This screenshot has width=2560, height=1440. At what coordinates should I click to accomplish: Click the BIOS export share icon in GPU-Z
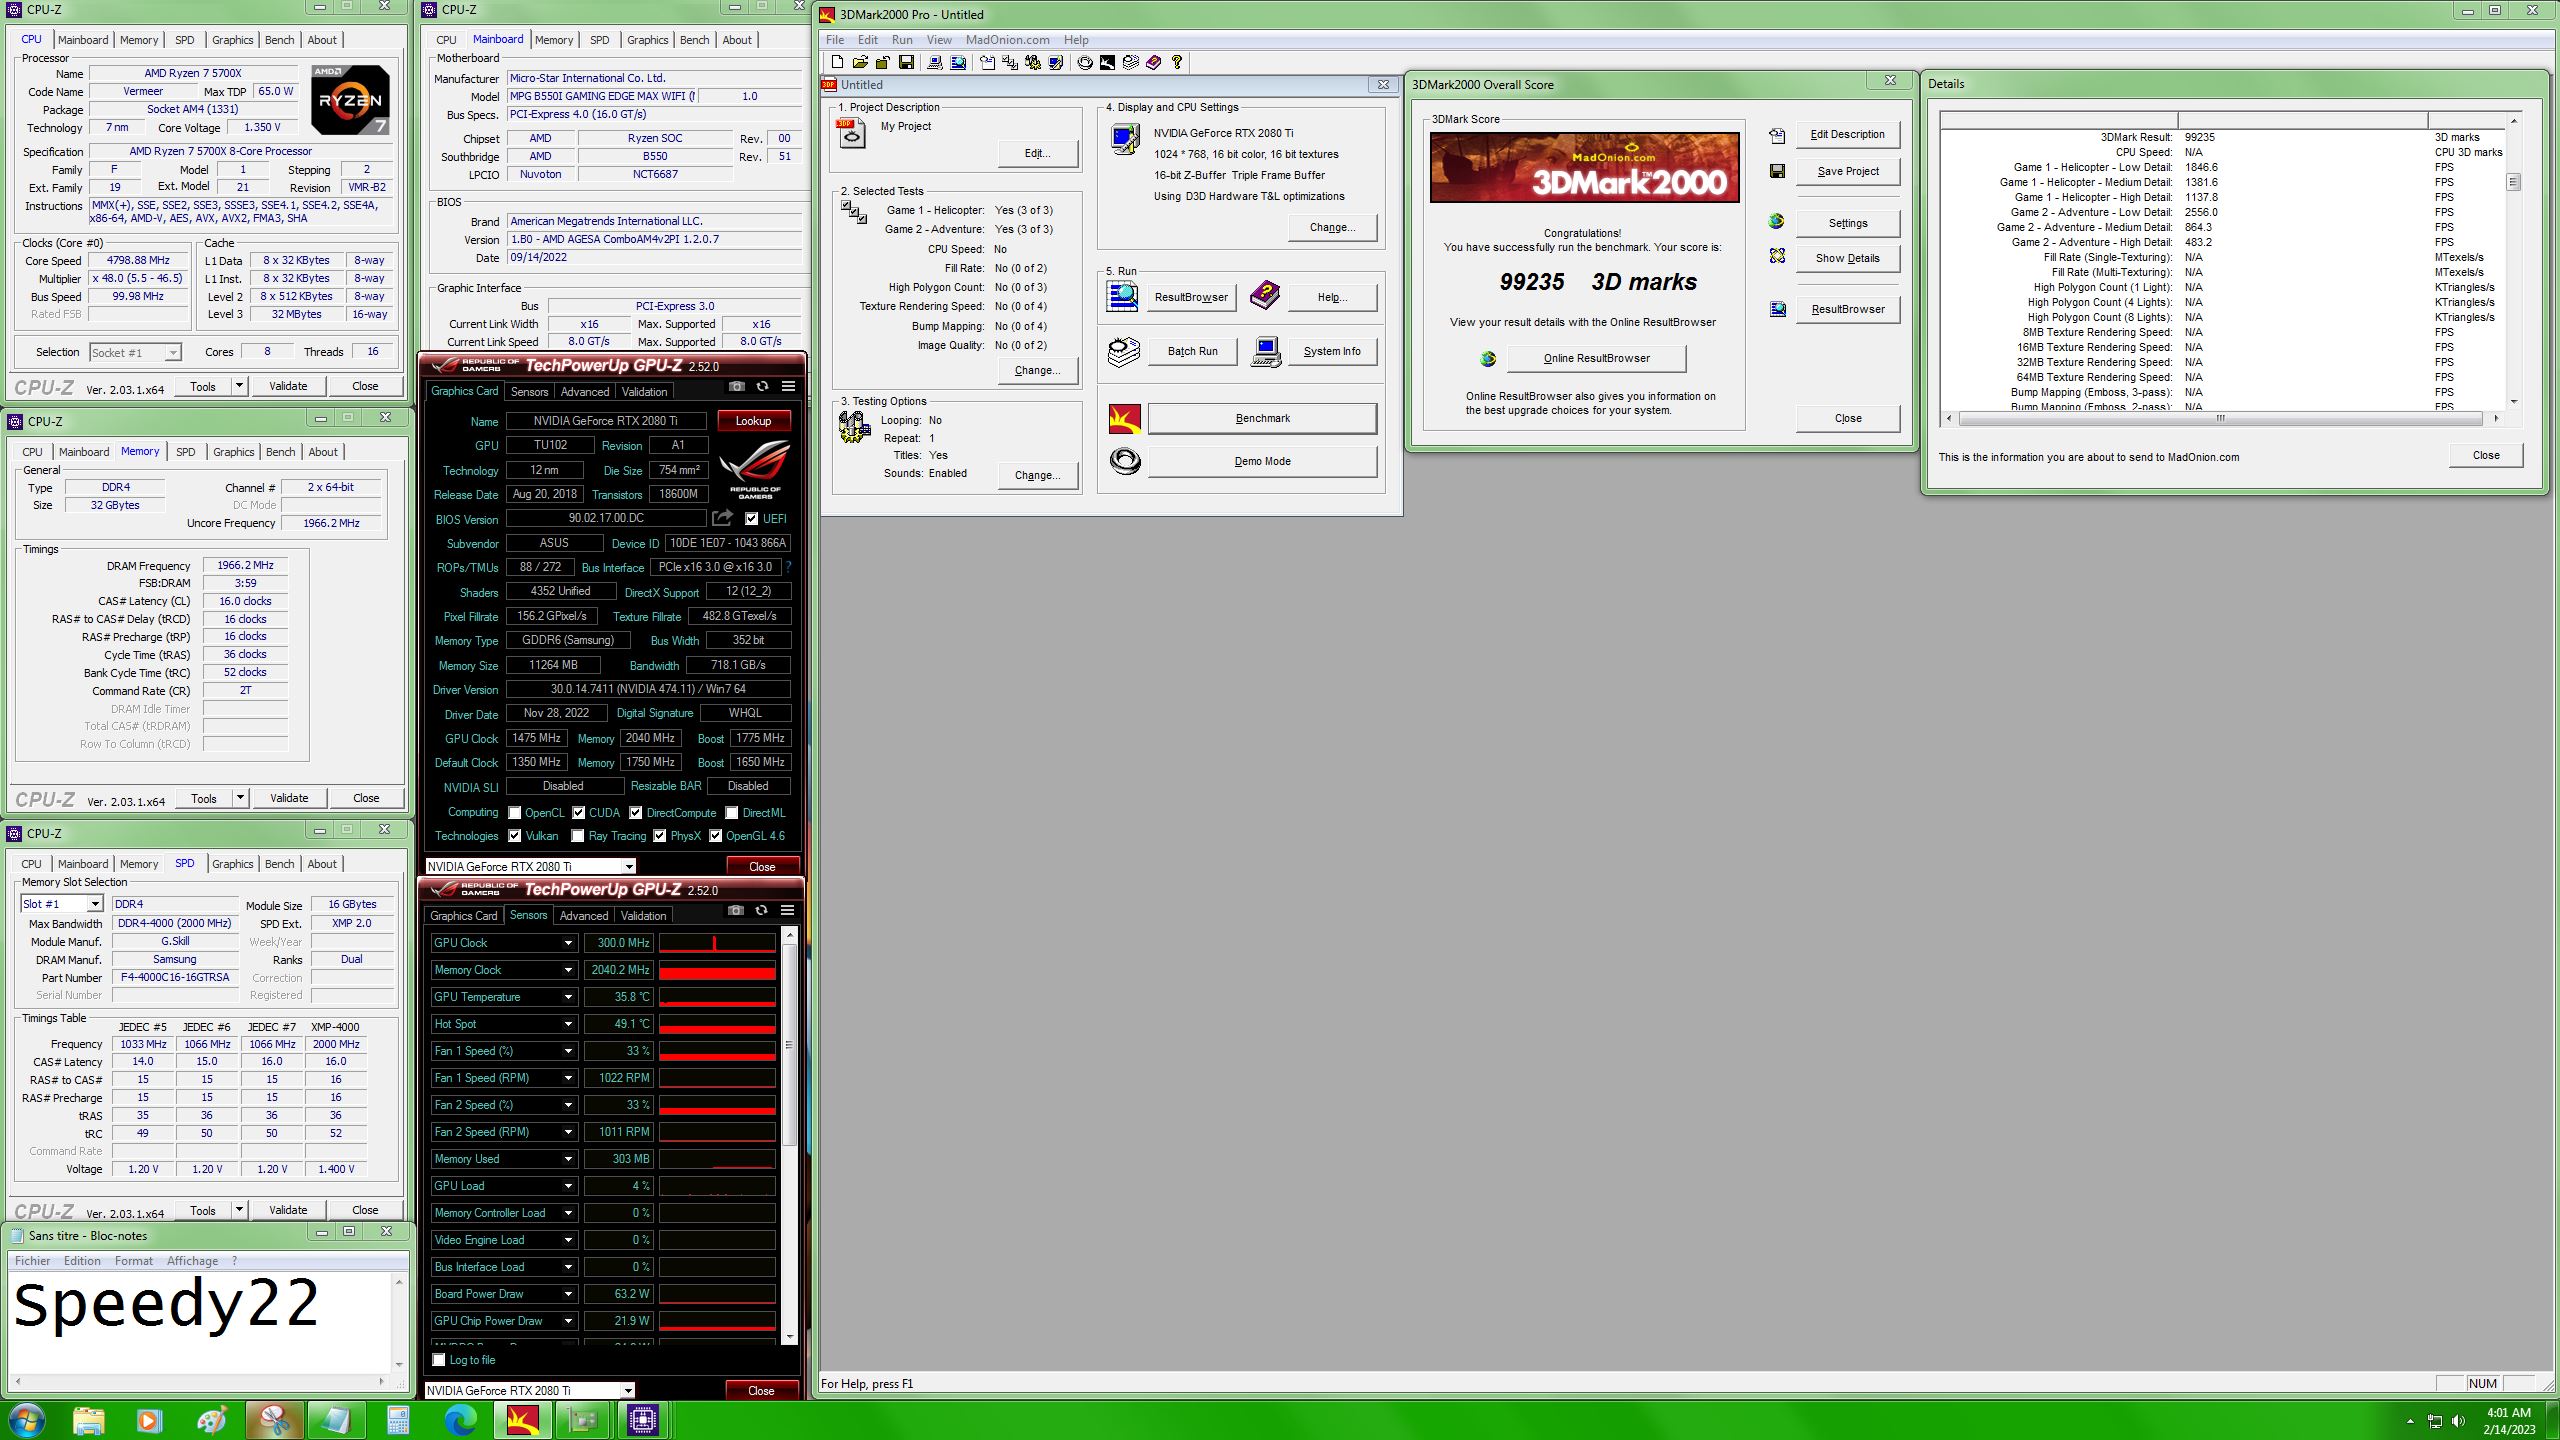coord(722,518)
